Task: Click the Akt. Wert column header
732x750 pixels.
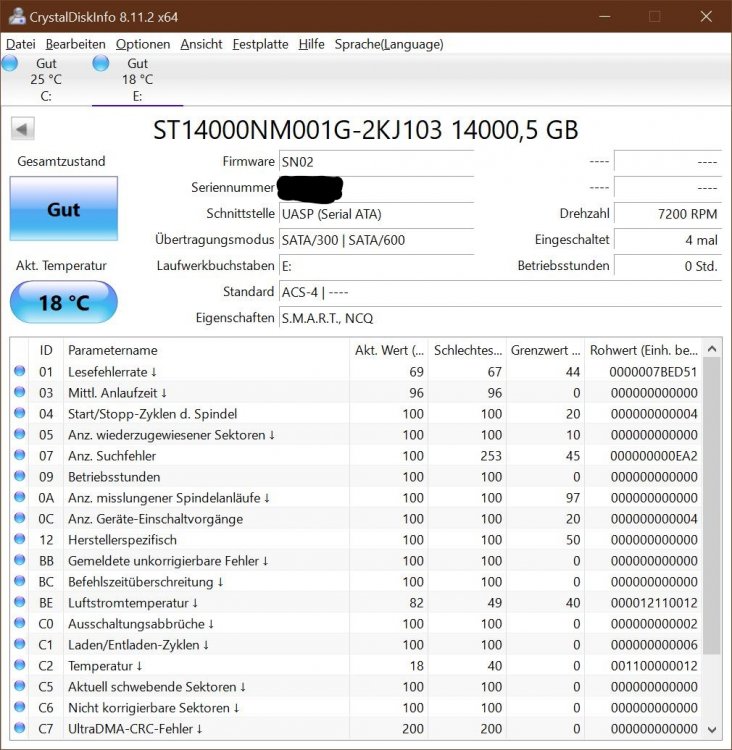Action: tap(388, 350)
